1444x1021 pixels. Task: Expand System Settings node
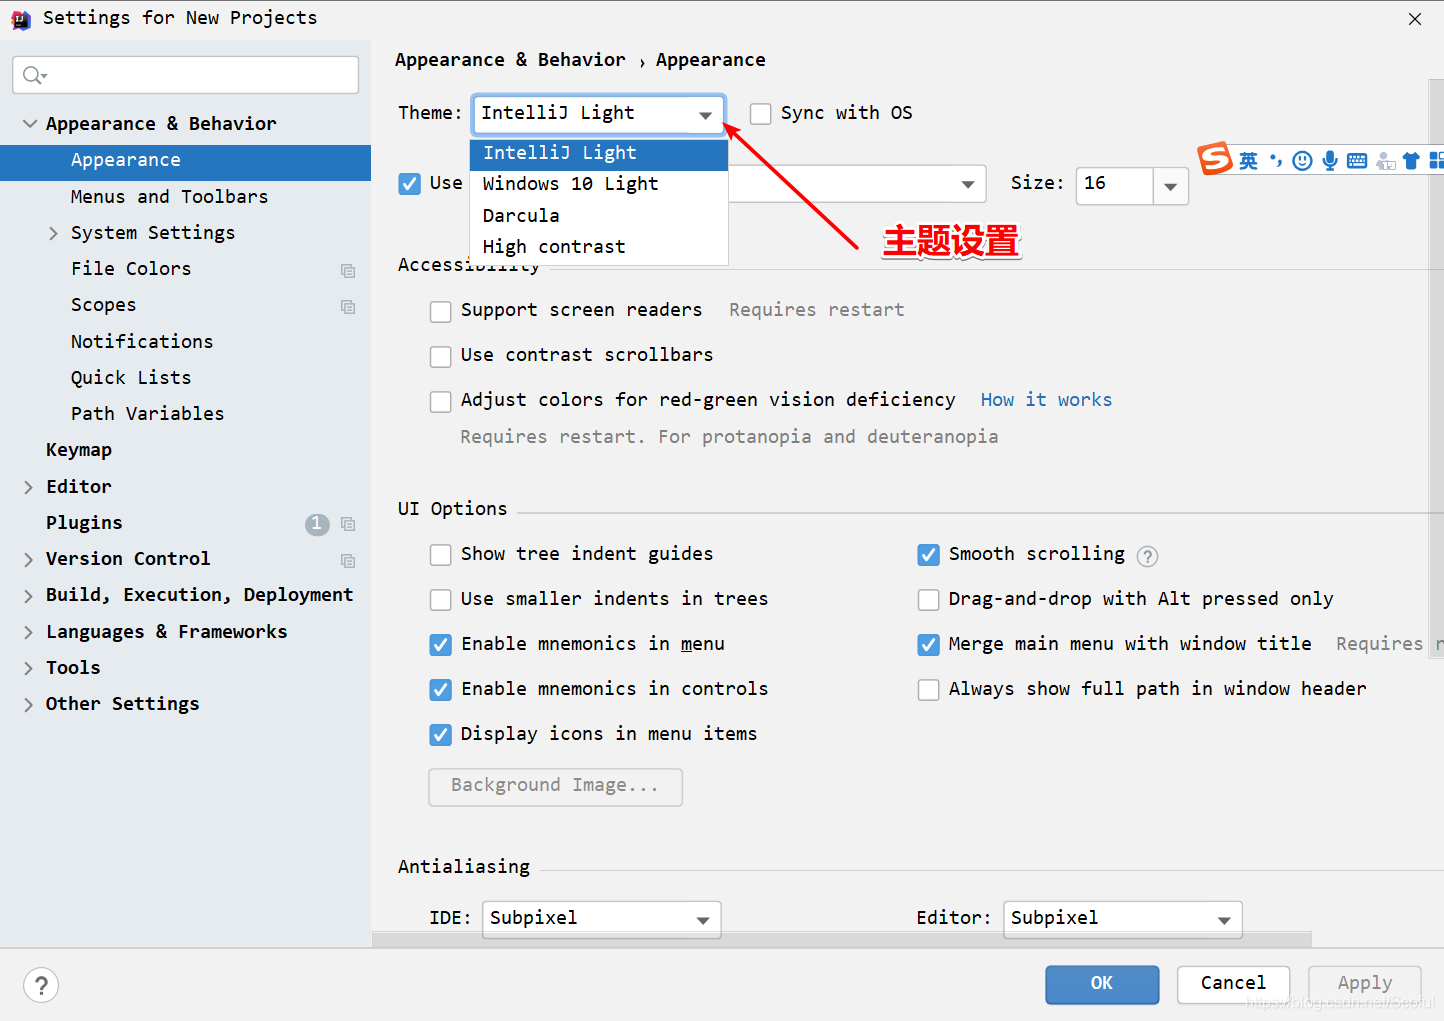tap(54, 233)
